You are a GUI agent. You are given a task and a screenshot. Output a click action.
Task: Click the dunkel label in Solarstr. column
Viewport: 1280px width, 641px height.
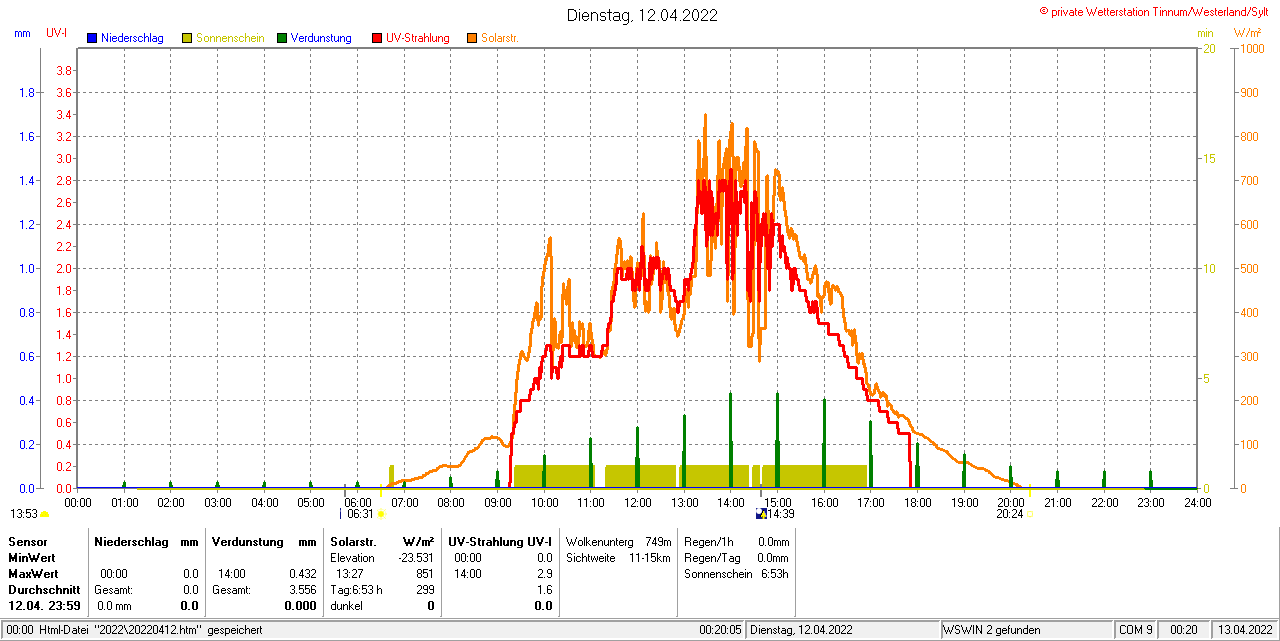(x=346, y=606)
